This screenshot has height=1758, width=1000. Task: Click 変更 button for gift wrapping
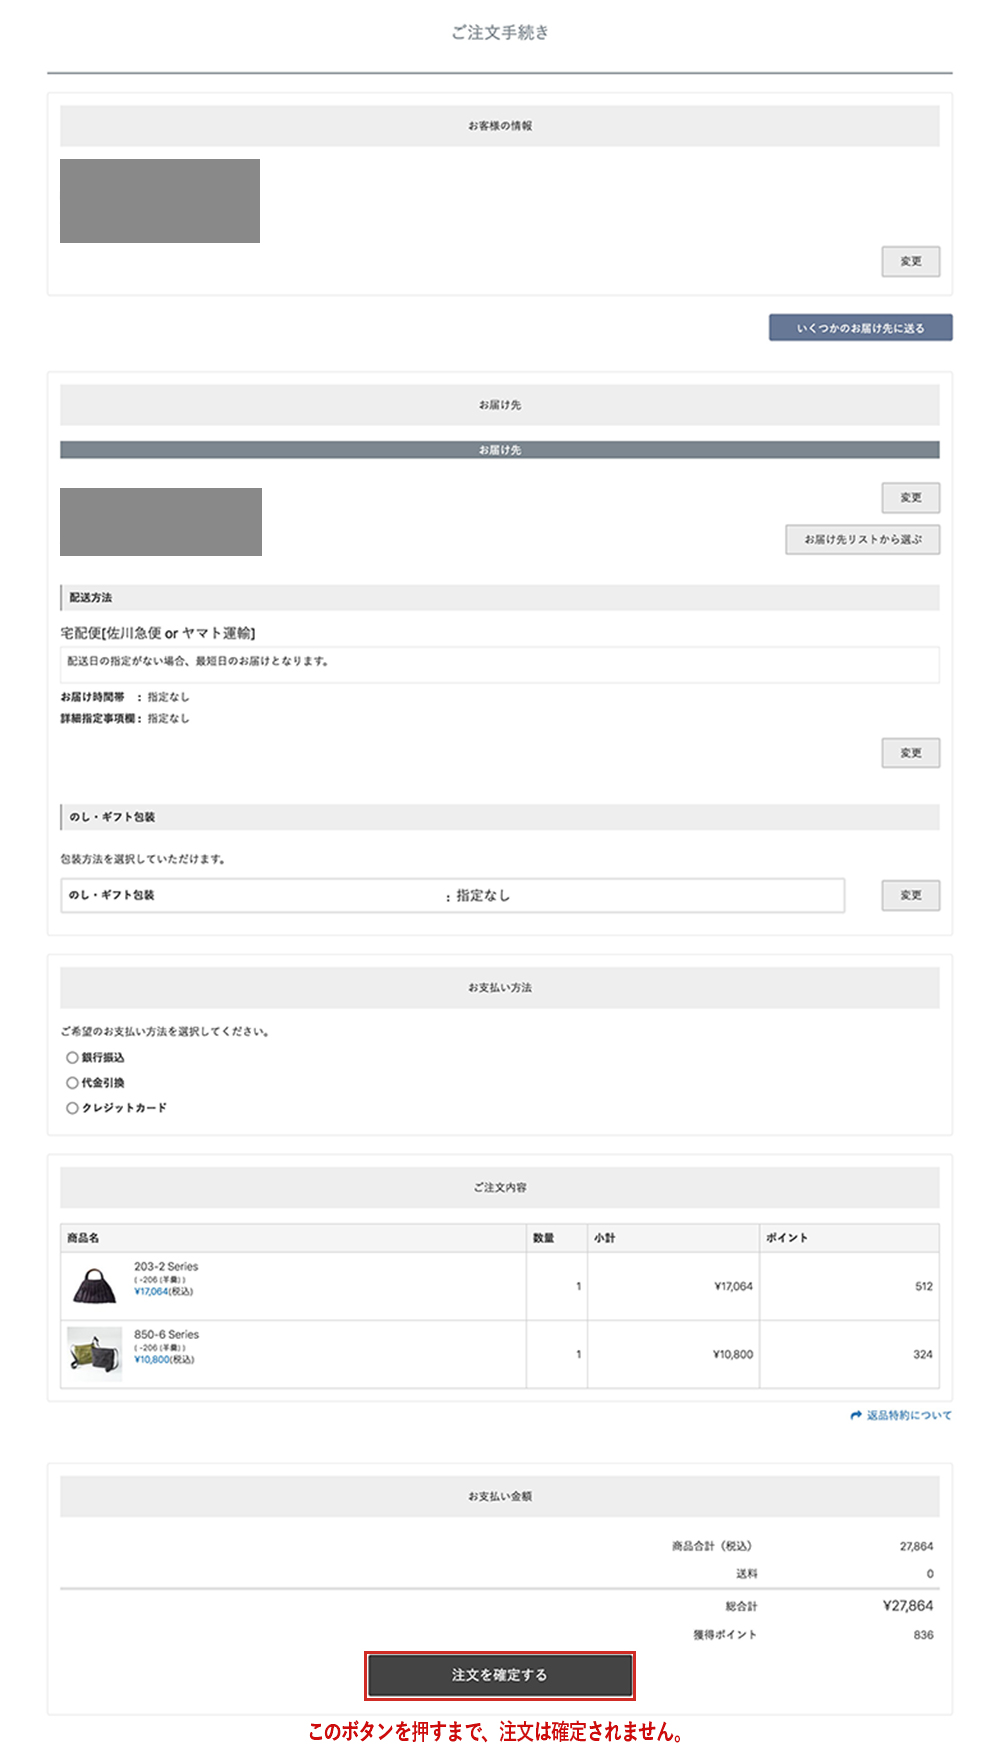(x=910, y=895)
